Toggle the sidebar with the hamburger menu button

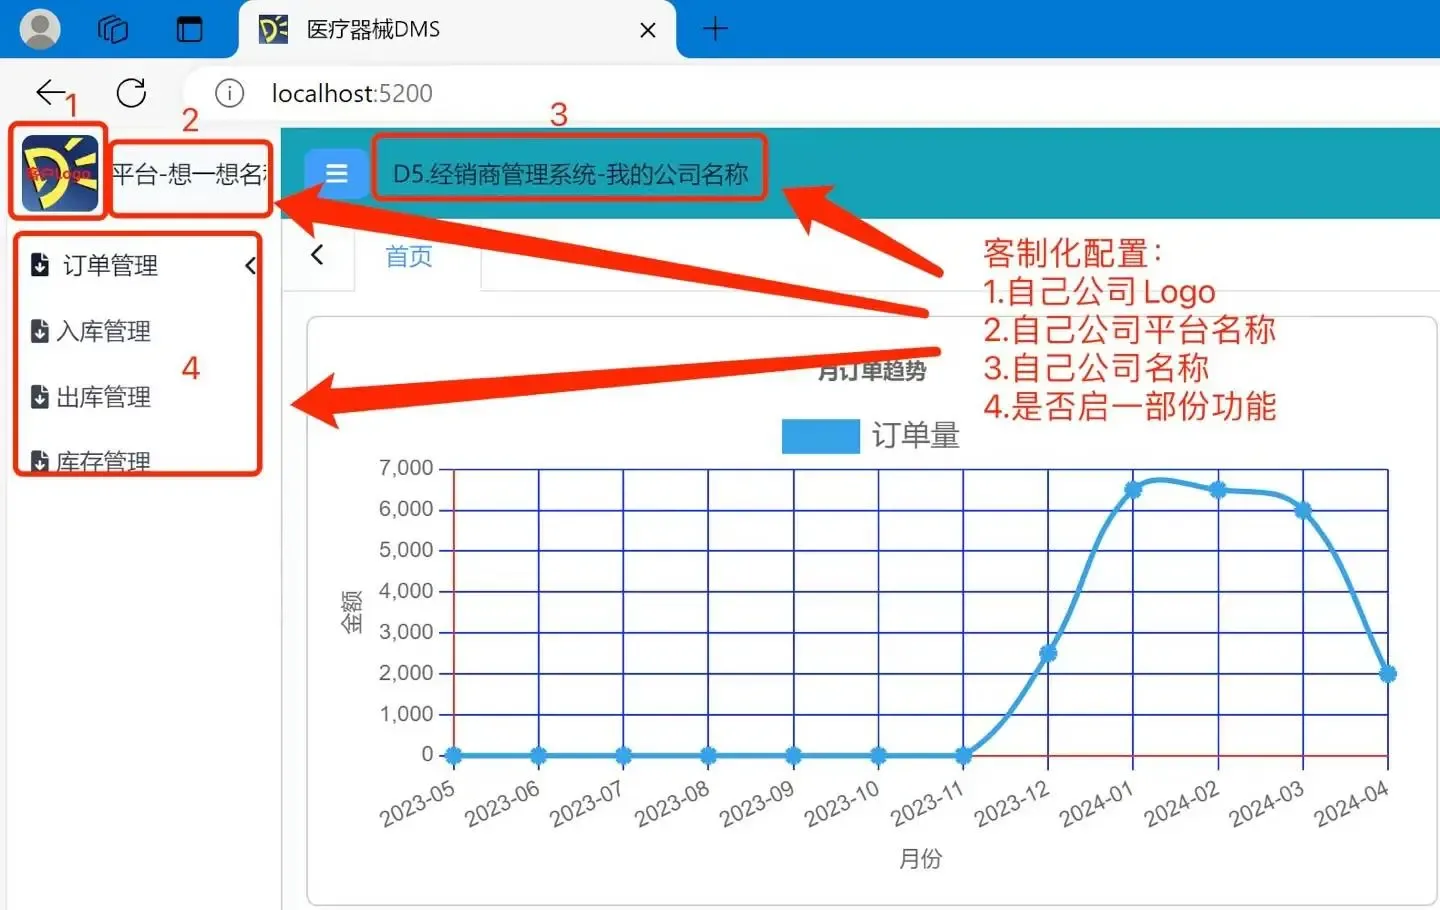pyautogui.click(x=337, y=174)
